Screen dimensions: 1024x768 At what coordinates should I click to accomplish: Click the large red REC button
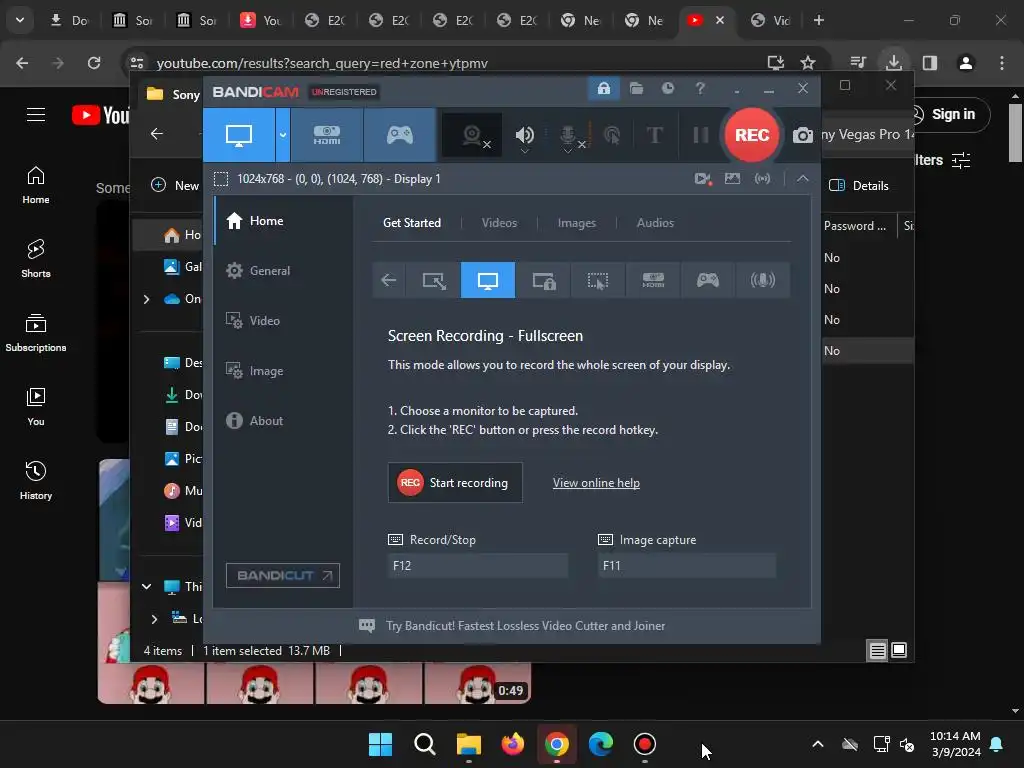pos(752,135)
